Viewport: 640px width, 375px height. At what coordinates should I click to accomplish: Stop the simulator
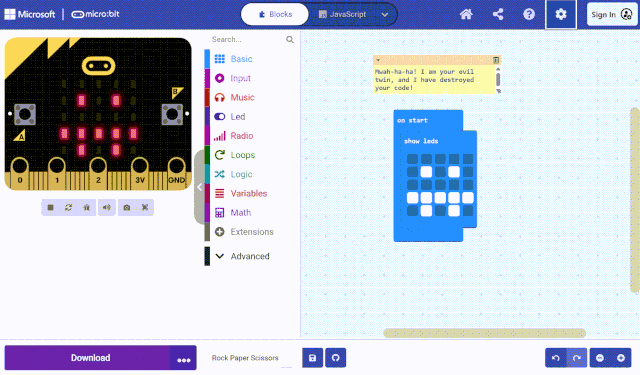pyautogui.click(x=50, y=208)
